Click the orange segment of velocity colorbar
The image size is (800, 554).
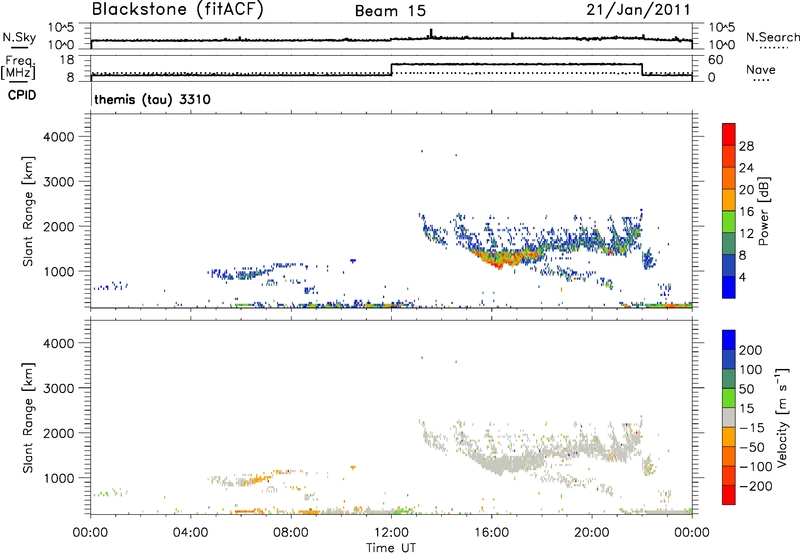click(729, 437)
